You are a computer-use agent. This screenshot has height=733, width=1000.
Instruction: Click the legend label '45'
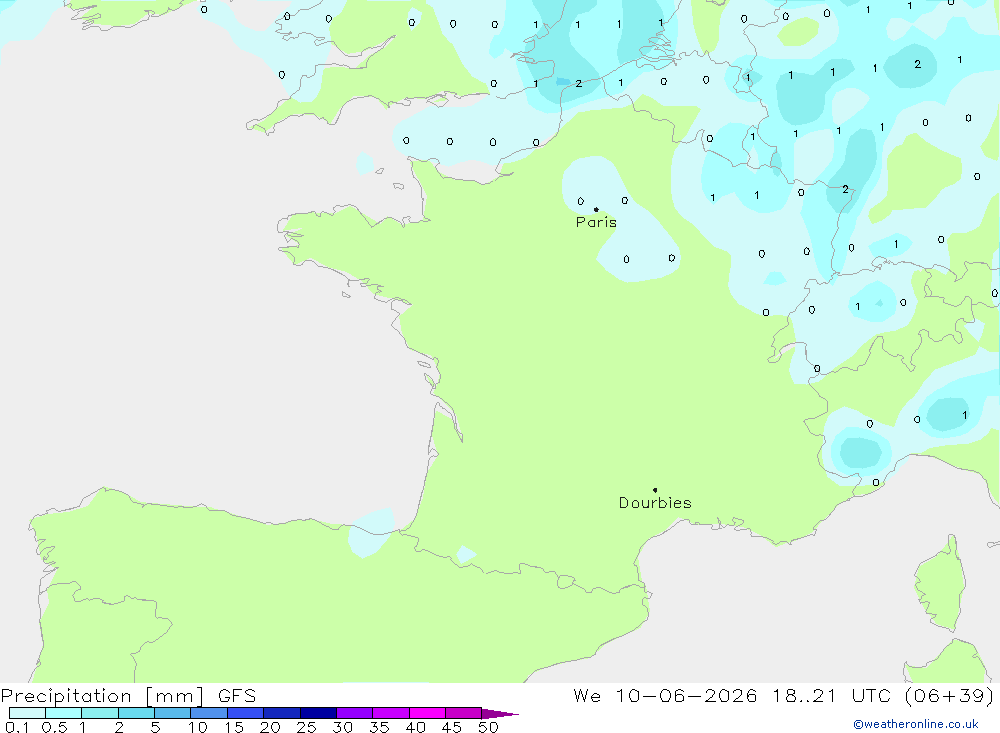(x=452, y=727)
